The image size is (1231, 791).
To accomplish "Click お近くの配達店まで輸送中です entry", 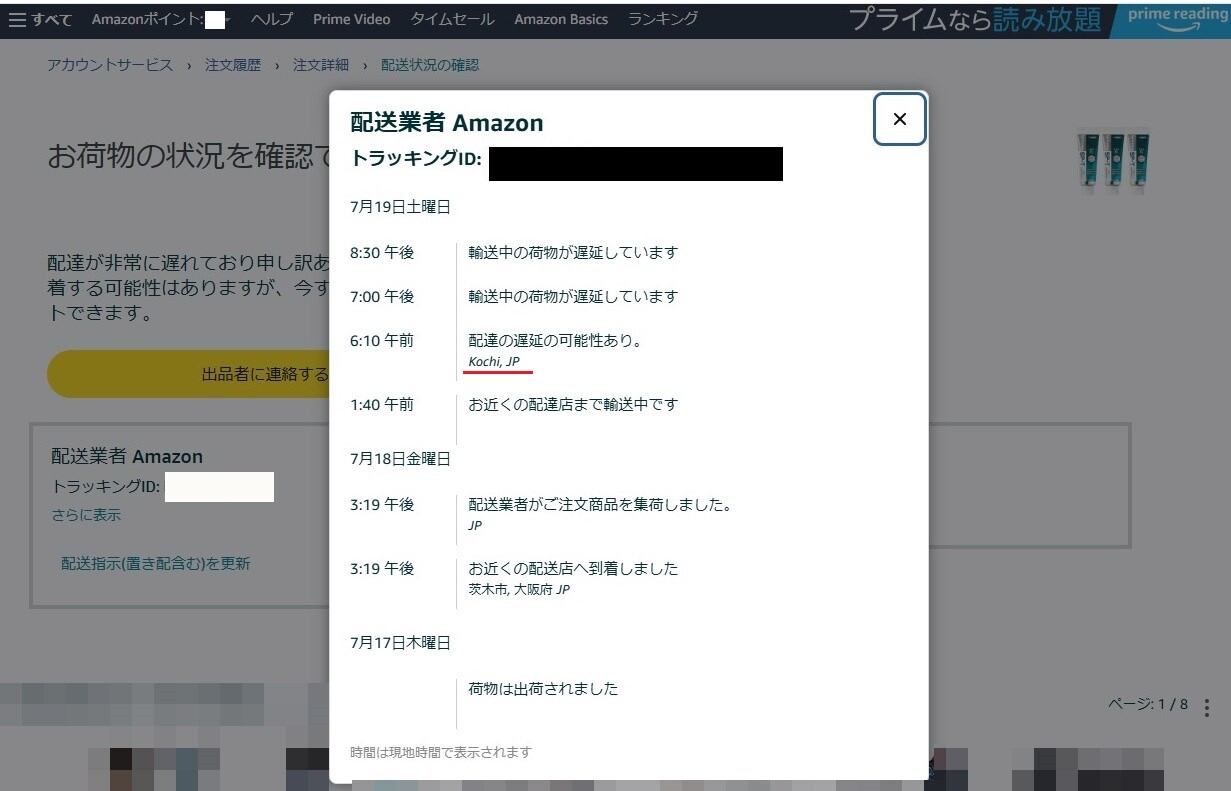I will pyautogui.click(x=573, y=404).
